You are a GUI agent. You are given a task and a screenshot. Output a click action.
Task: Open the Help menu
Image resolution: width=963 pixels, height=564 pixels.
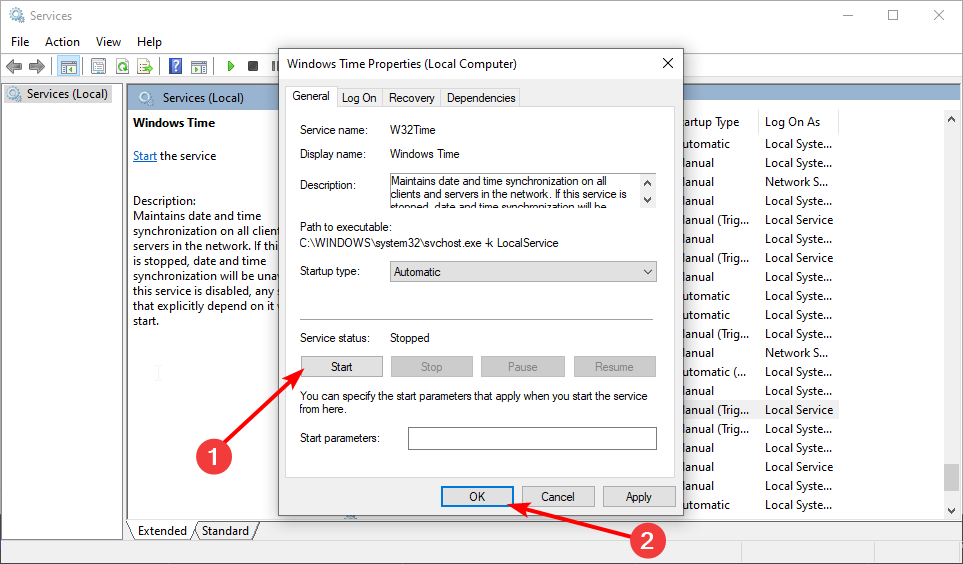click(x=149, y=42)
